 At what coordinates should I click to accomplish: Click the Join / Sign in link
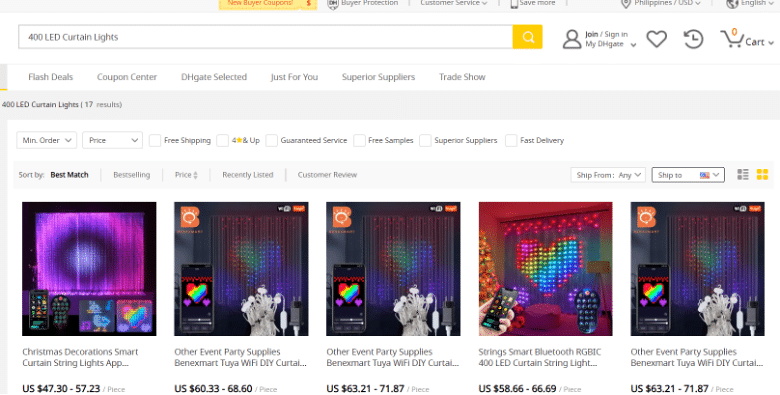[x=606, y=34]
